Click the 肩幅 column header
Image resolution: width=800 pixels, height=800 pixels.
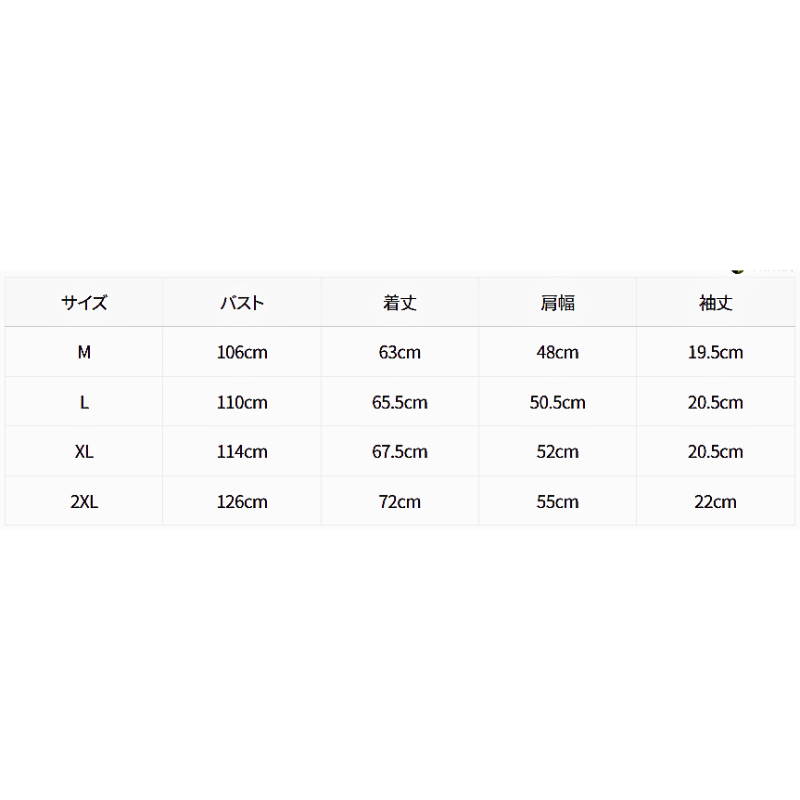click(x=558, y=303)
